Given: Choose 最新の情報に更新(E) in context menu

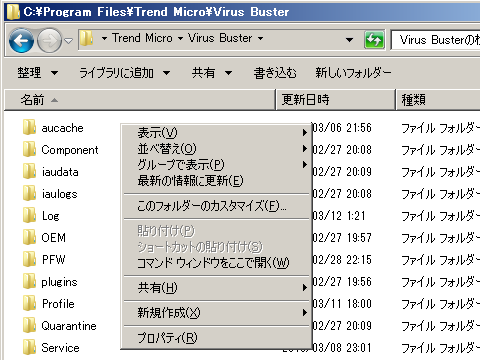Looking at the screenshot, I should coord(217,181).
